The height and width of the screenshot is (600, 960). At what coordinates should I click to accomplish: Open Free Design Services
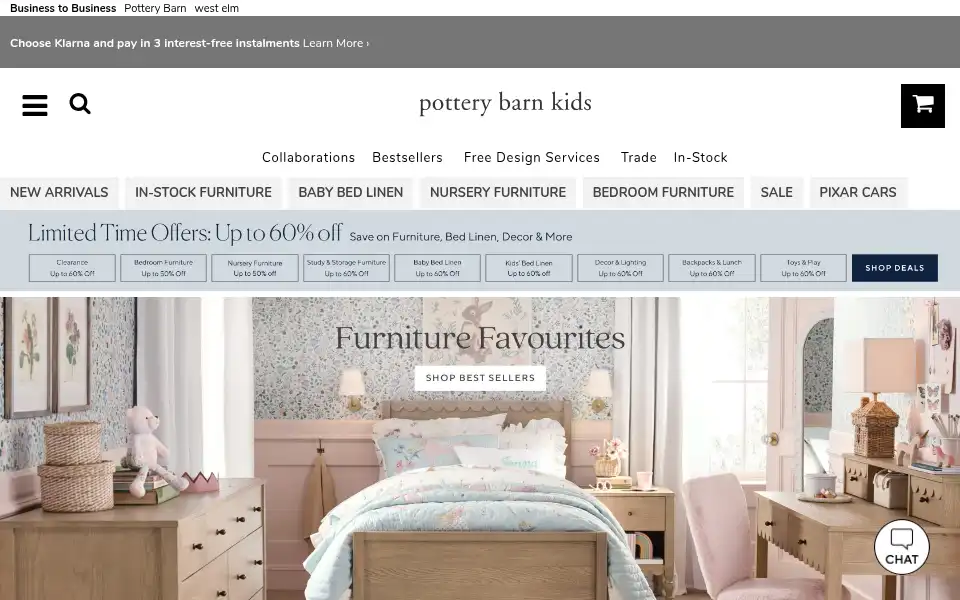click(x=531, y=157)
